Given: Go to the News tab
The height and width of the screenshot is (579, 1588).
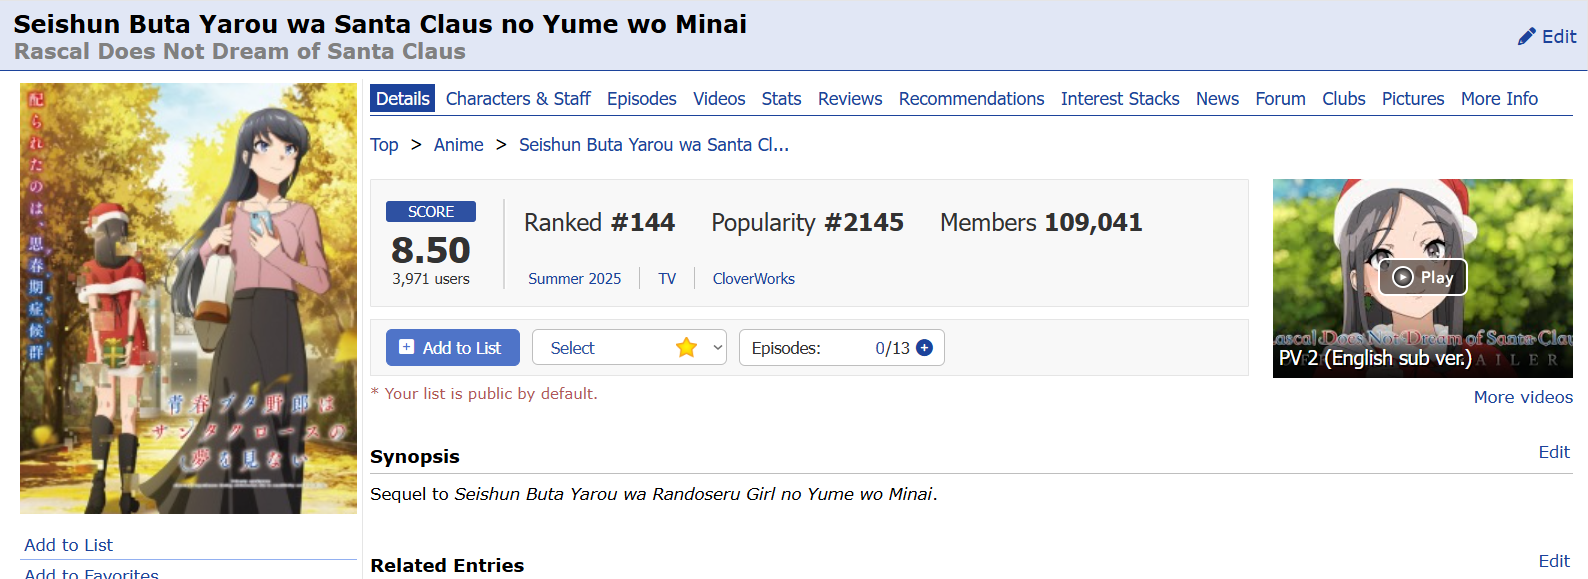Looking at the screenshot, I should [x=1217, y=99].
